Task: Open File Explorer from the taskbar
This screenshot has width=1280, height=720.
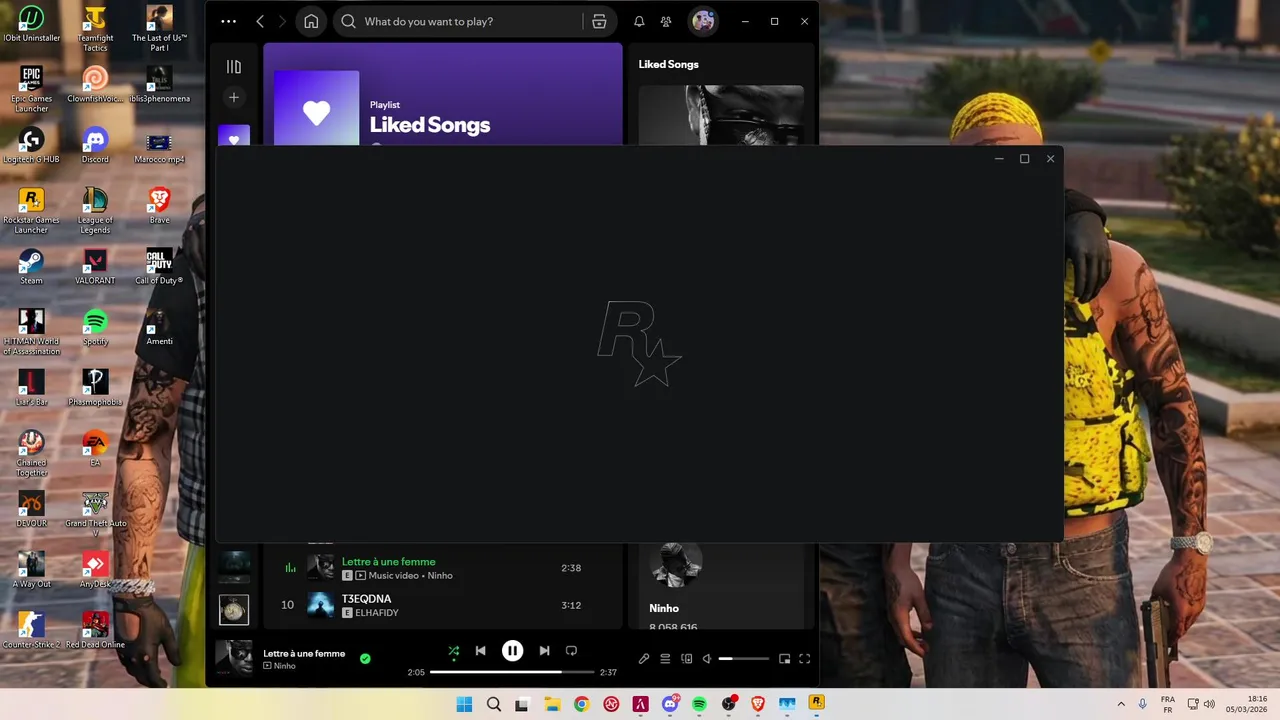Action: pyautogui.click(x=552, y=704)
